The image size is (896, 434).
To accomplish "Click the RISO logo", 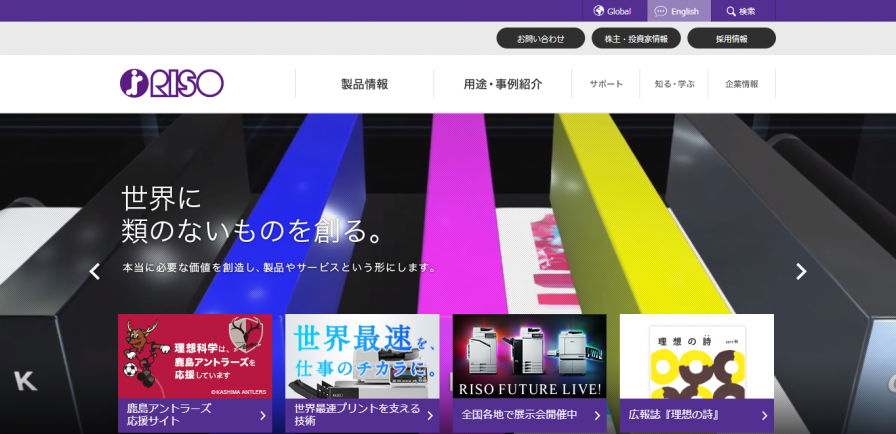I will pos(171,83).
